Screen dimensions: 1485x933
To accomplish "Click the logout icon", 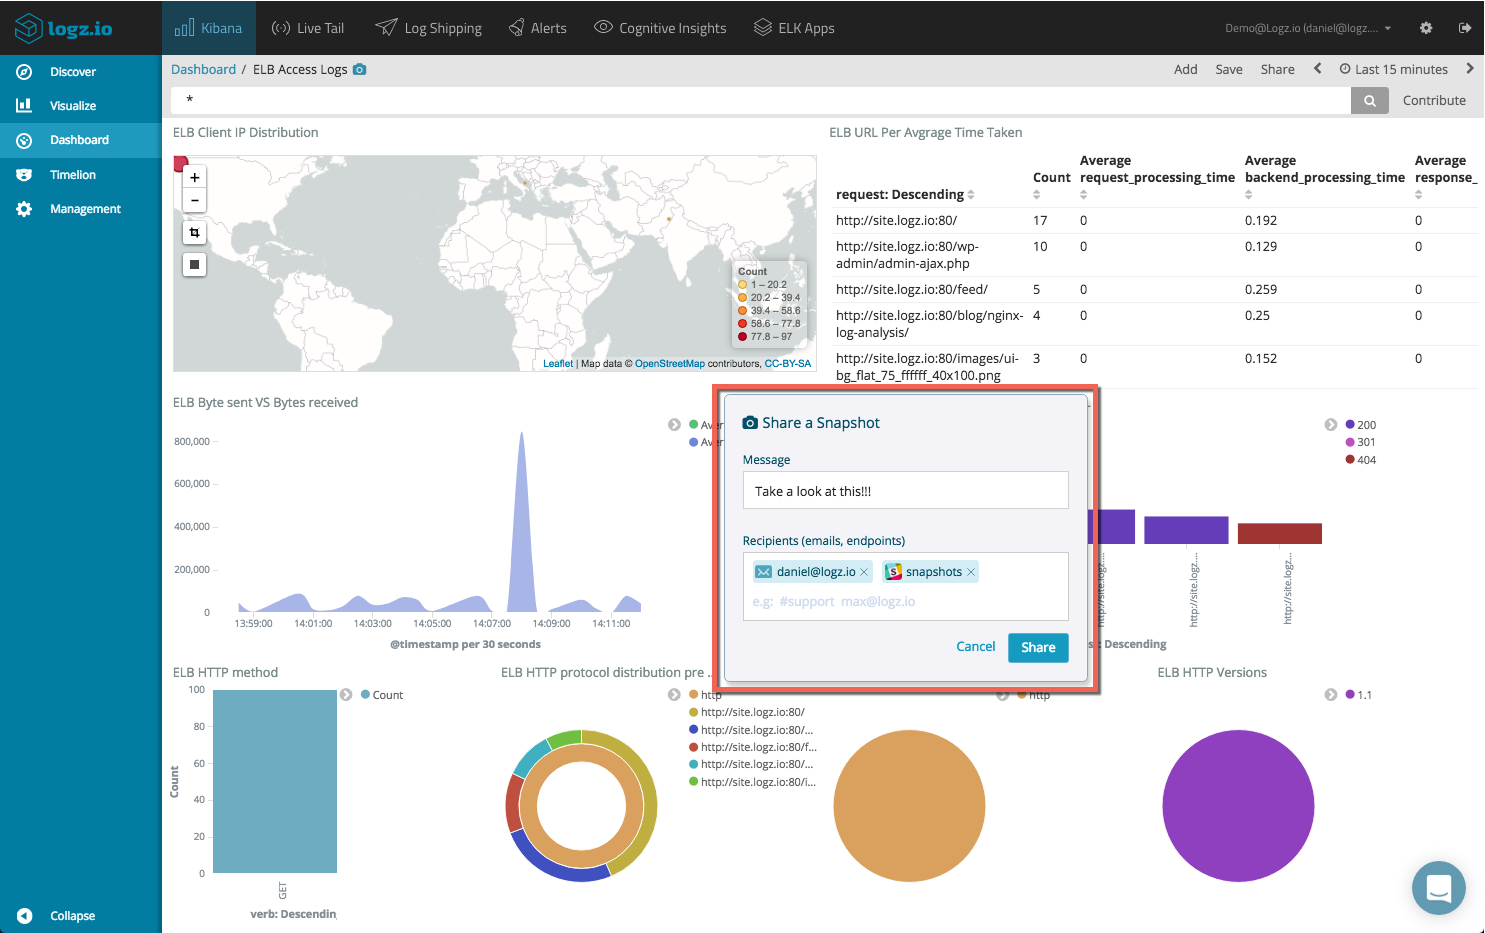I will coord(1465,28).
